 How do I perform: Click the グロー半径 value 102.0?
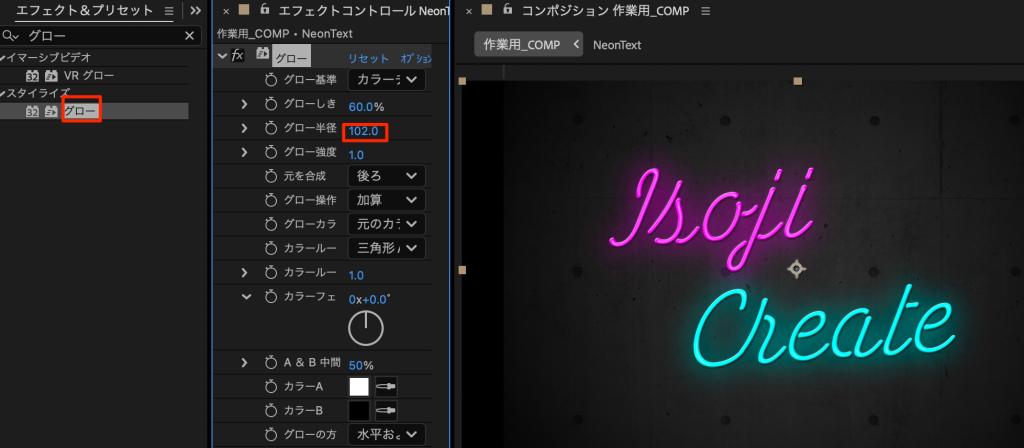[x=364, y=130]
